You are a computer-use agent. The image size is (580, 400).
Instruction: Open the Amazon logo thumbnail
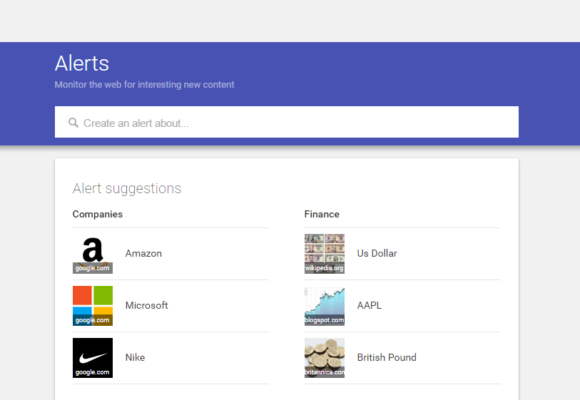pos(92,254)
